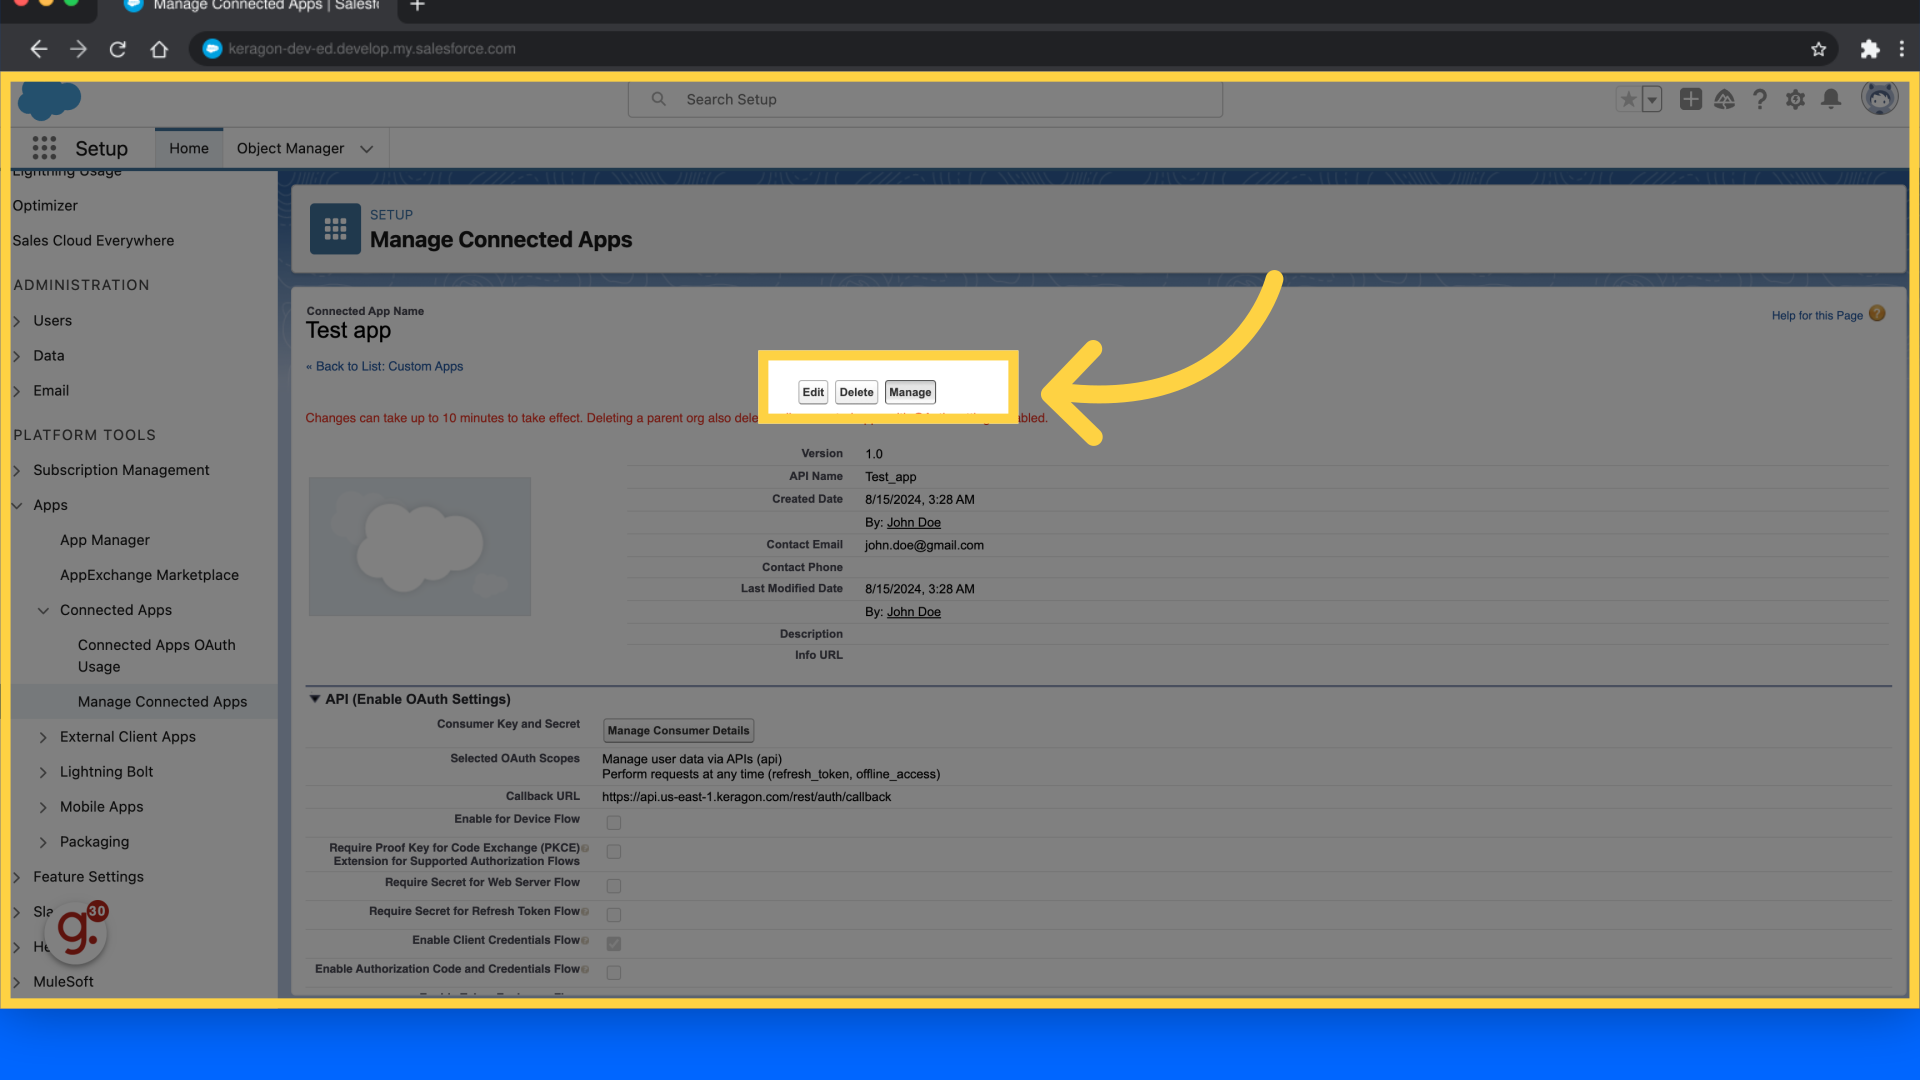Follow Back to List: Custom Apps link
This screenshot has width=1920, height=1080.
click(x=385, y=366)
